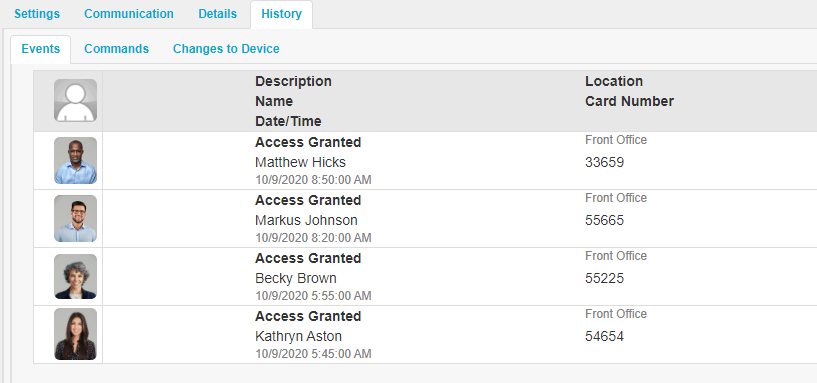The width and height of the screenshot is (817, 383).
Task: Select the Matthew Hicks name entry
Action: [x=300, y=162]
